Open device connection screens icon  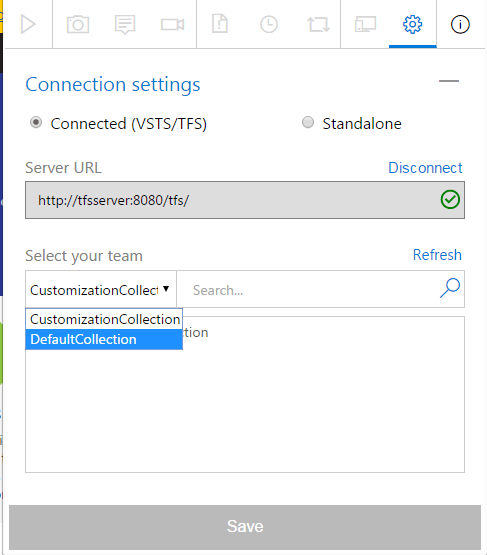click(x=365, y=24)
